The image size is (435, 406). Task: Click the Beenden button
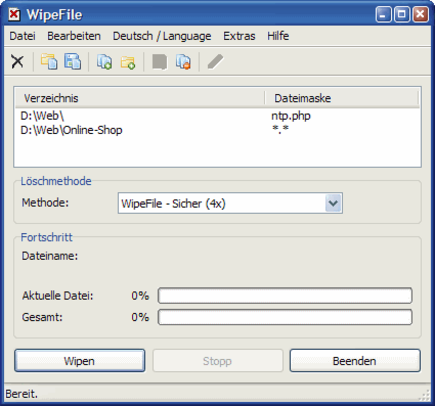(x=355, y=361)
